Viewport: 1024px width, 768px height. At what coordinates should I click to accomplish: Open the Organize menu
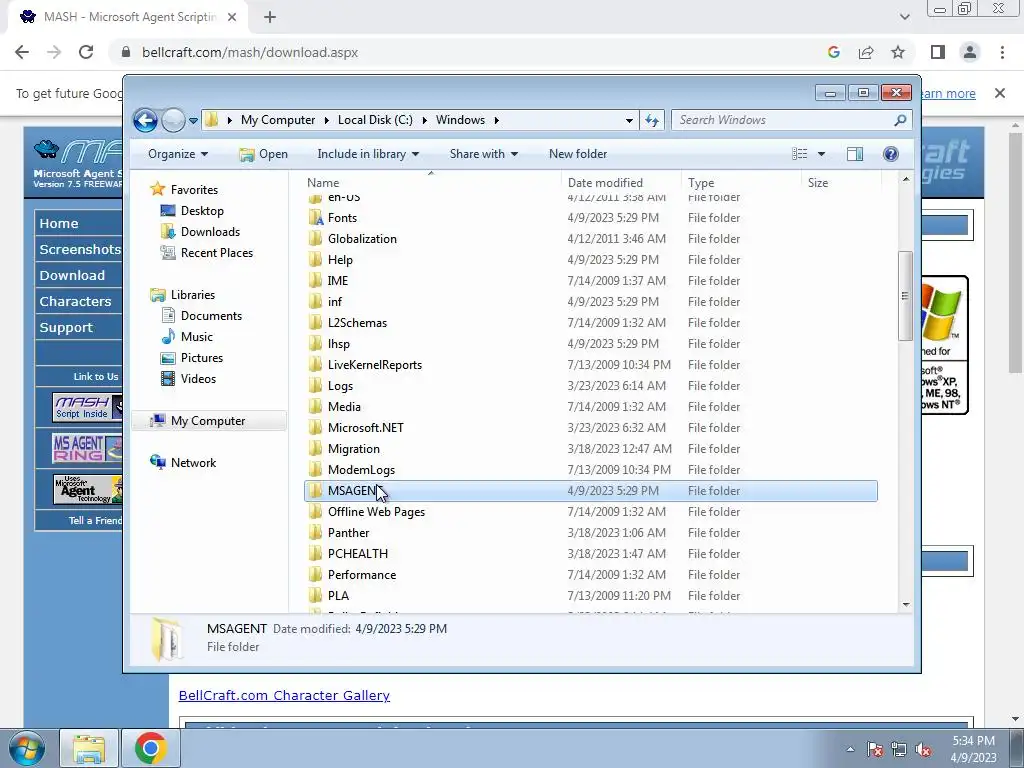[178, 154]
